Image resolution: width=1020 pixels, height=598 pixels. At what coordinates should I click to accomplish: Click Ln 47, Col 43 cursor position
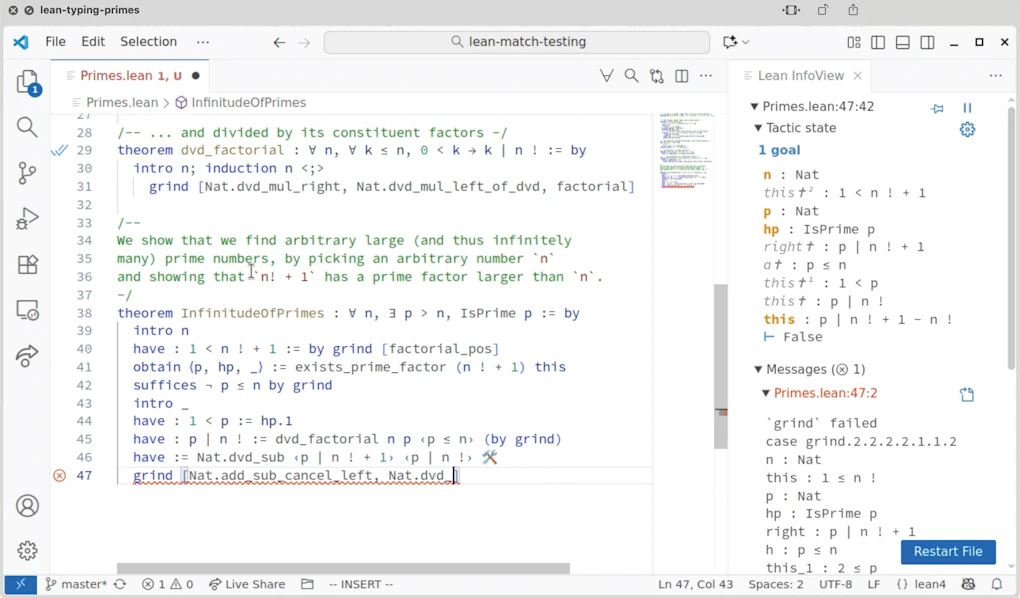(x=695, y=584)
